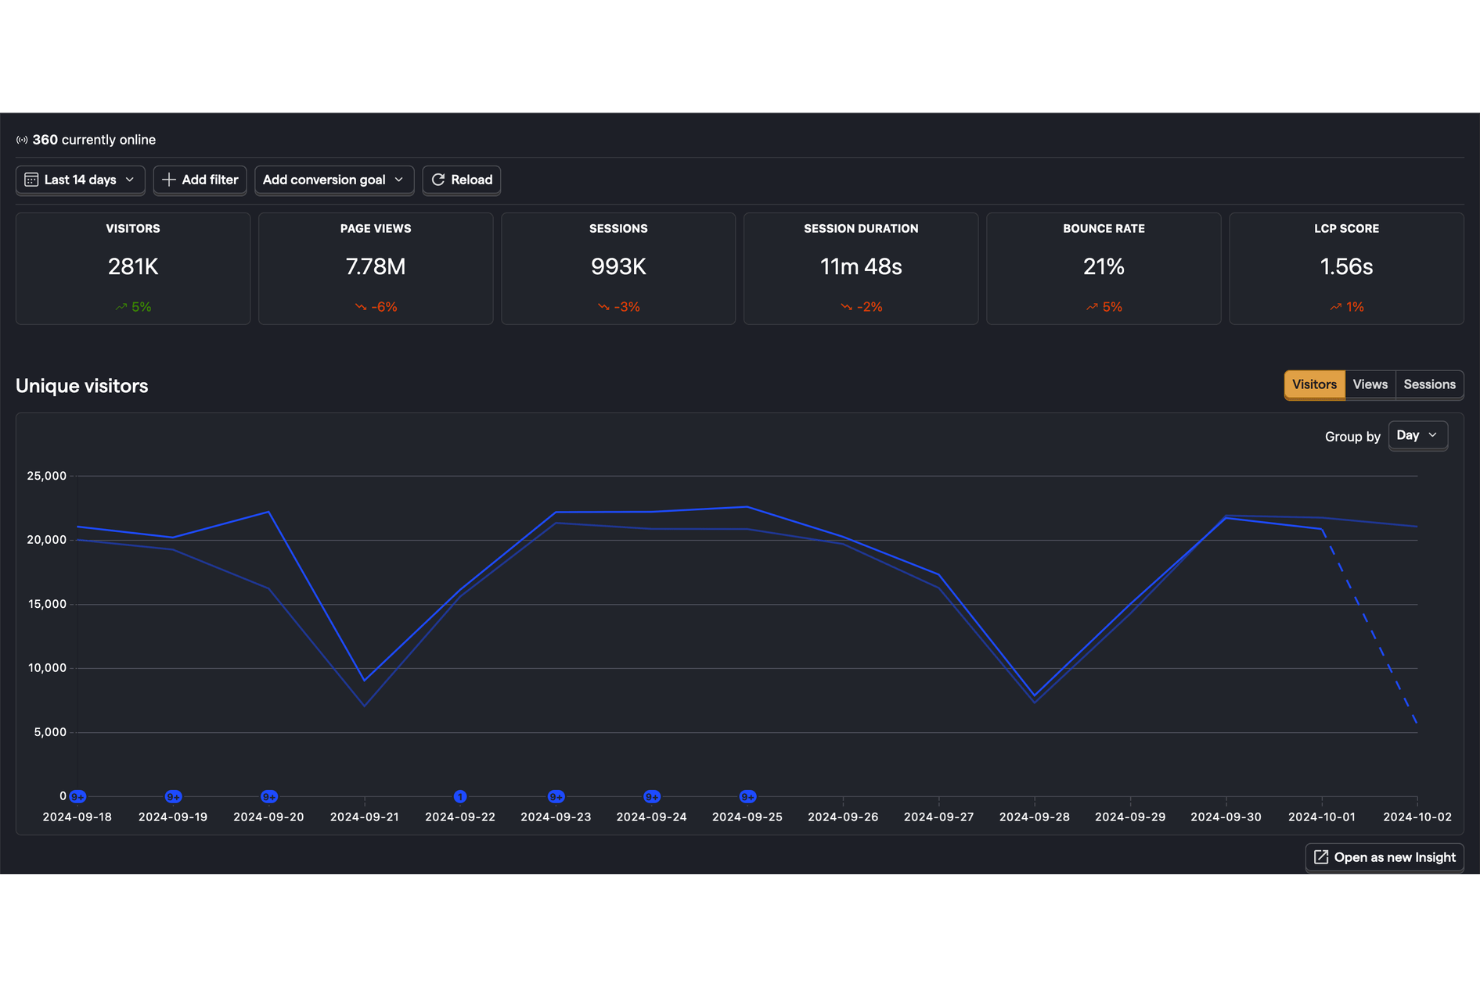Switch chart to Sessions tab

1429,385
